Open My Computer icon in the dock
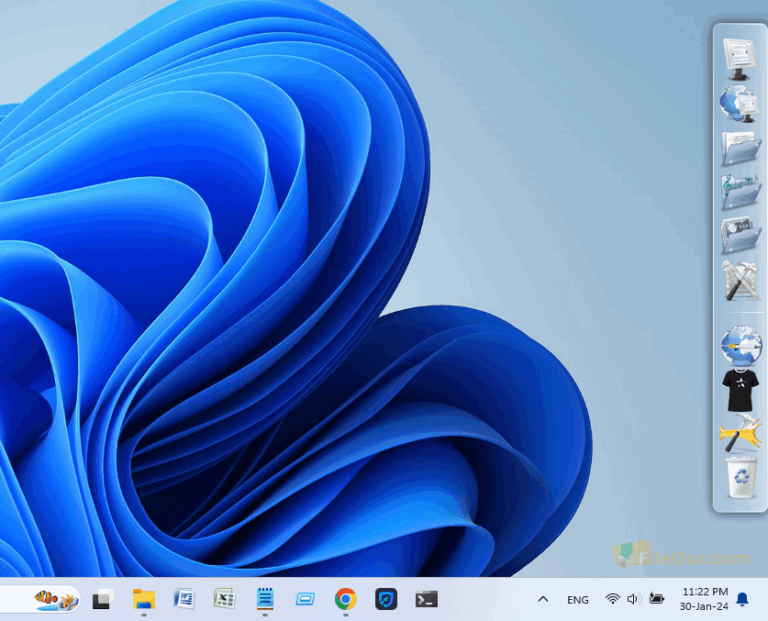 point(740,58)
